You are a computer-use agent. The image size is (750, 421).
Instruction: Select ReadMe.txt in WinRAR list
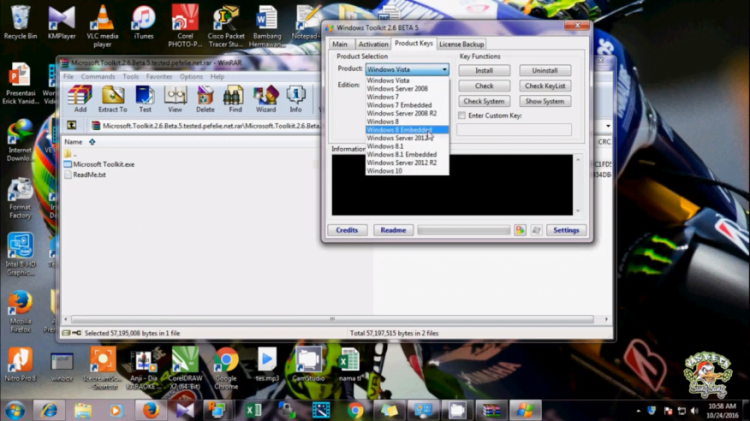[85, 175]
